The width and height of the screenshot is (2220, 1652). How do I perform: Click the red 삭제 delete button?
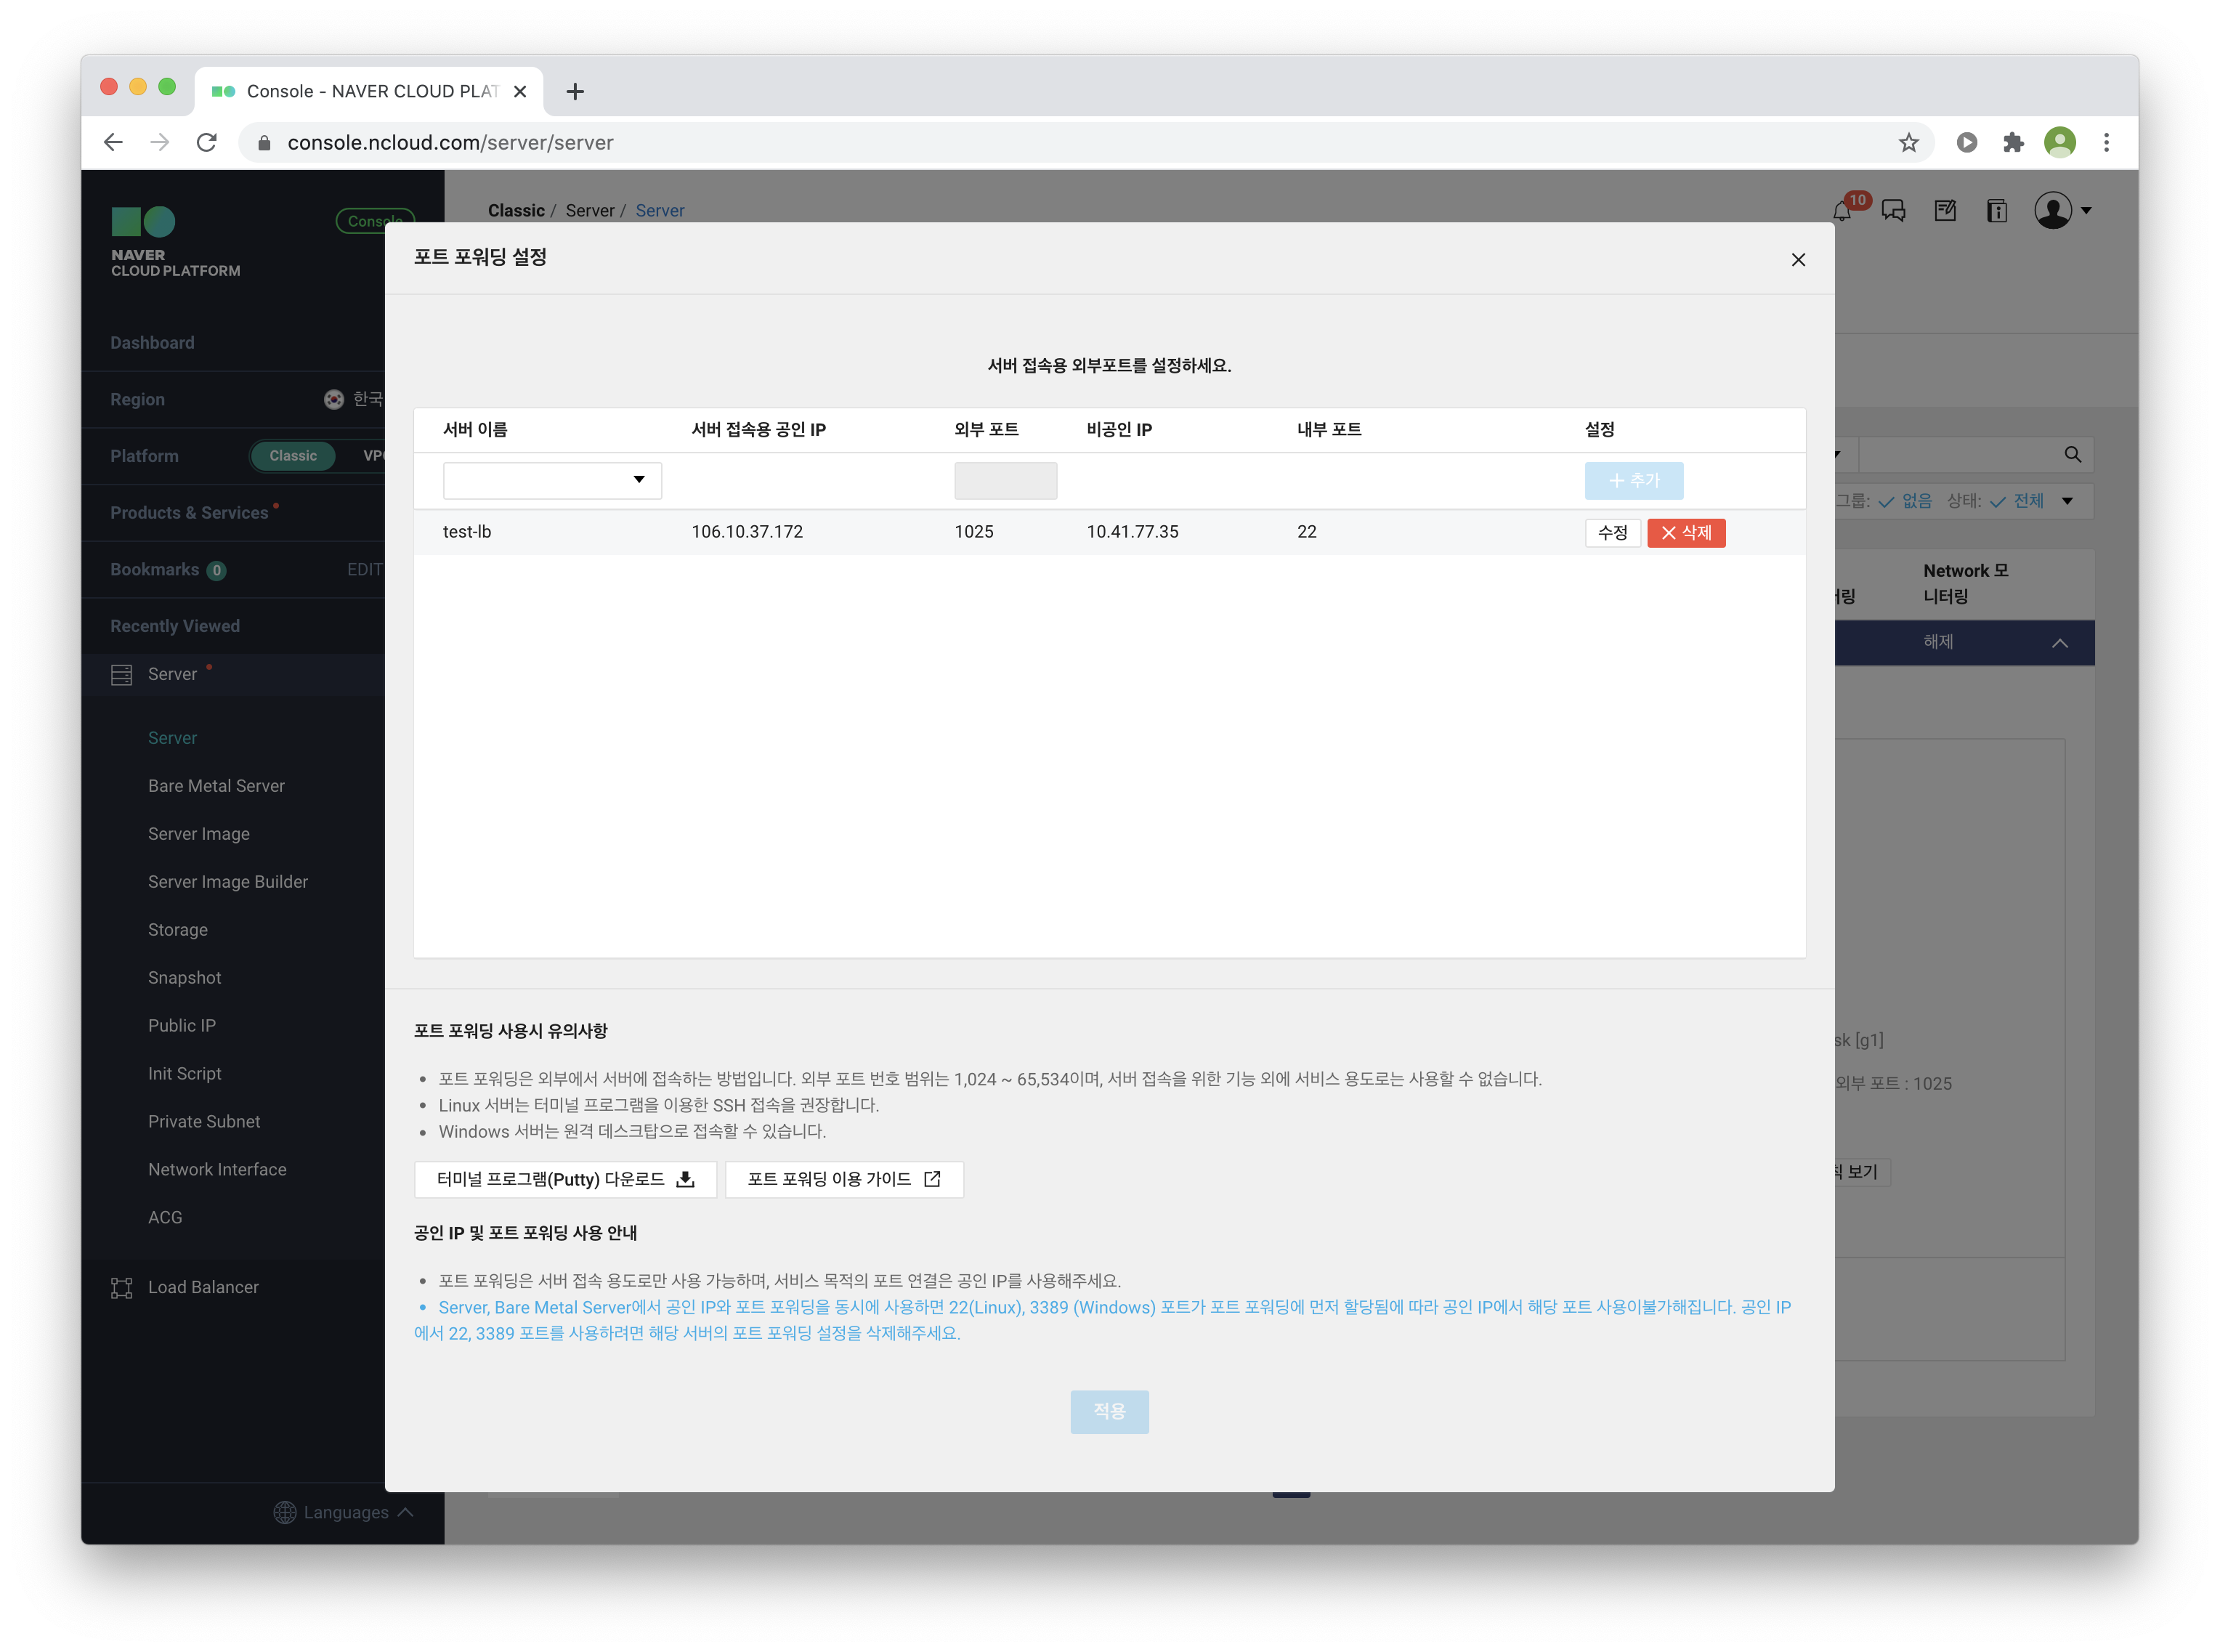pyautogui.click(x=1686, y=533)
